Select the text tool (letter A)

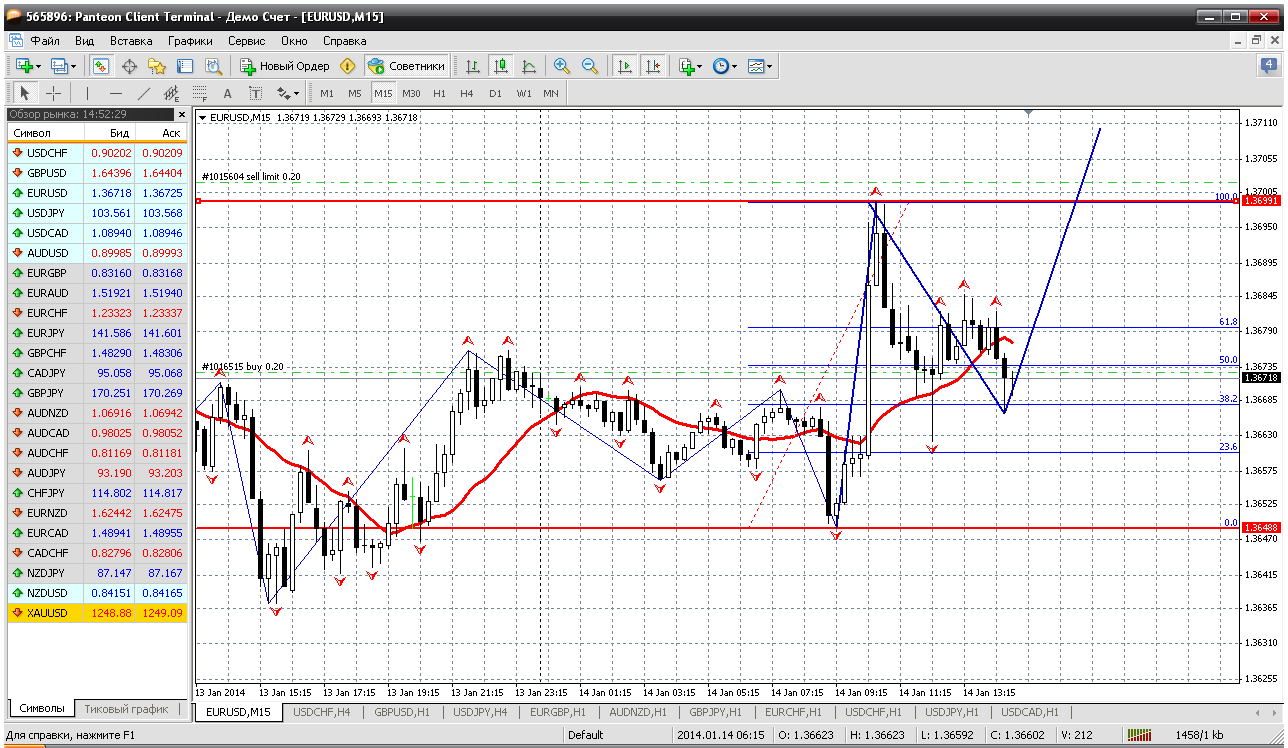tap(227, 93)
